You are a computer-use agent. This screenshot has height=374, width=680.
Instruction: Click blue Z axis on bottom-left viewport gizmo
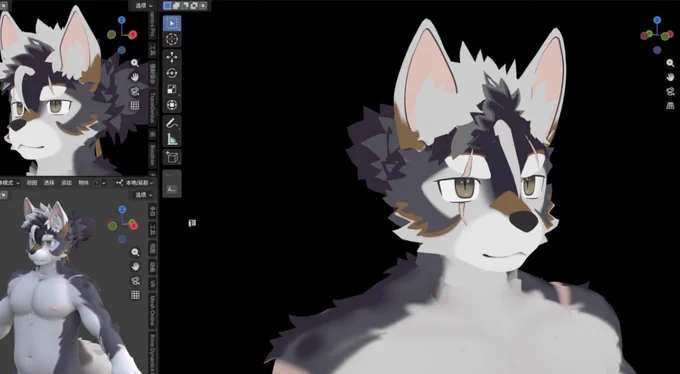(x=122, y=210)
